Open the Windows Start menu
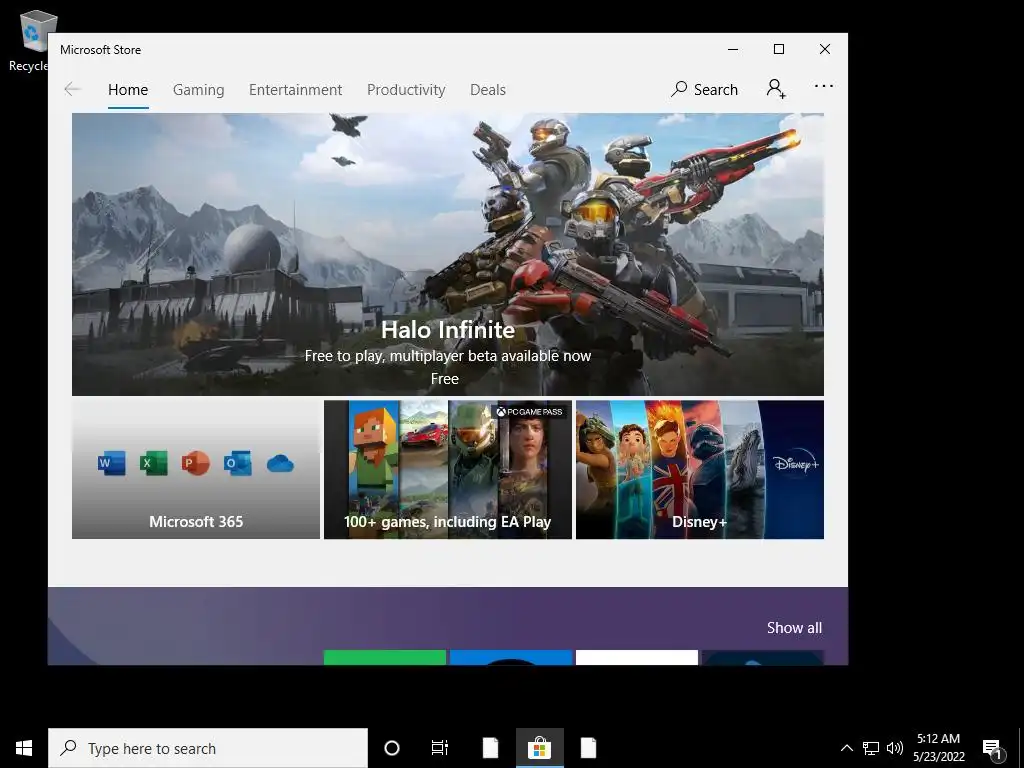The image size is (1024, 768). coord(24,748)
